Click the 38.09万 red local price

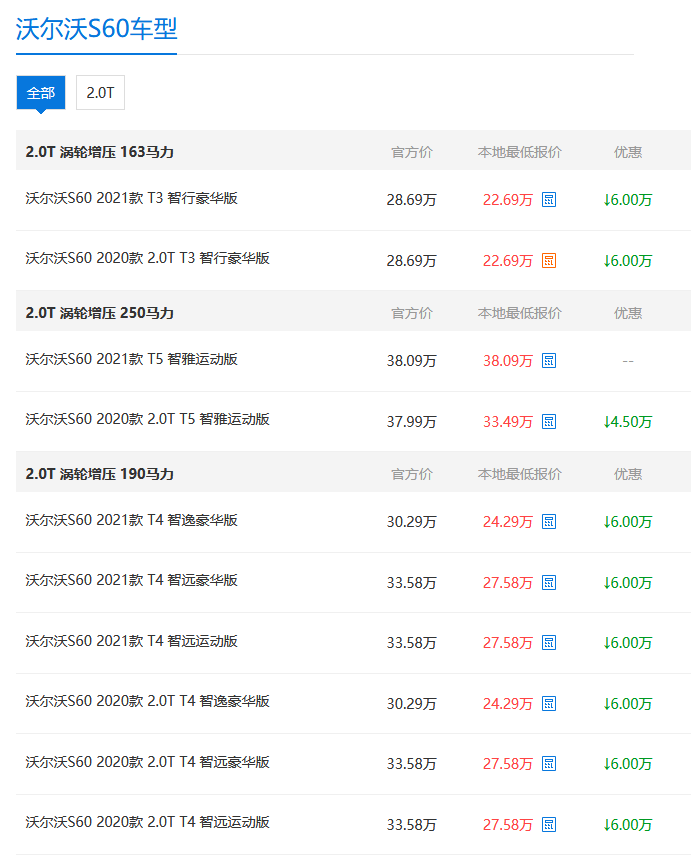click(507, 361)
